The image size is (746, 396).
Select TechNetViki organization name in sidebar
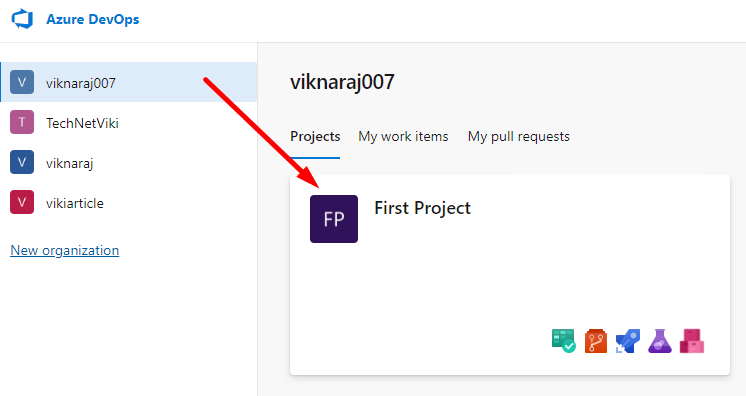pyautogui.click(x=82, y=123)
